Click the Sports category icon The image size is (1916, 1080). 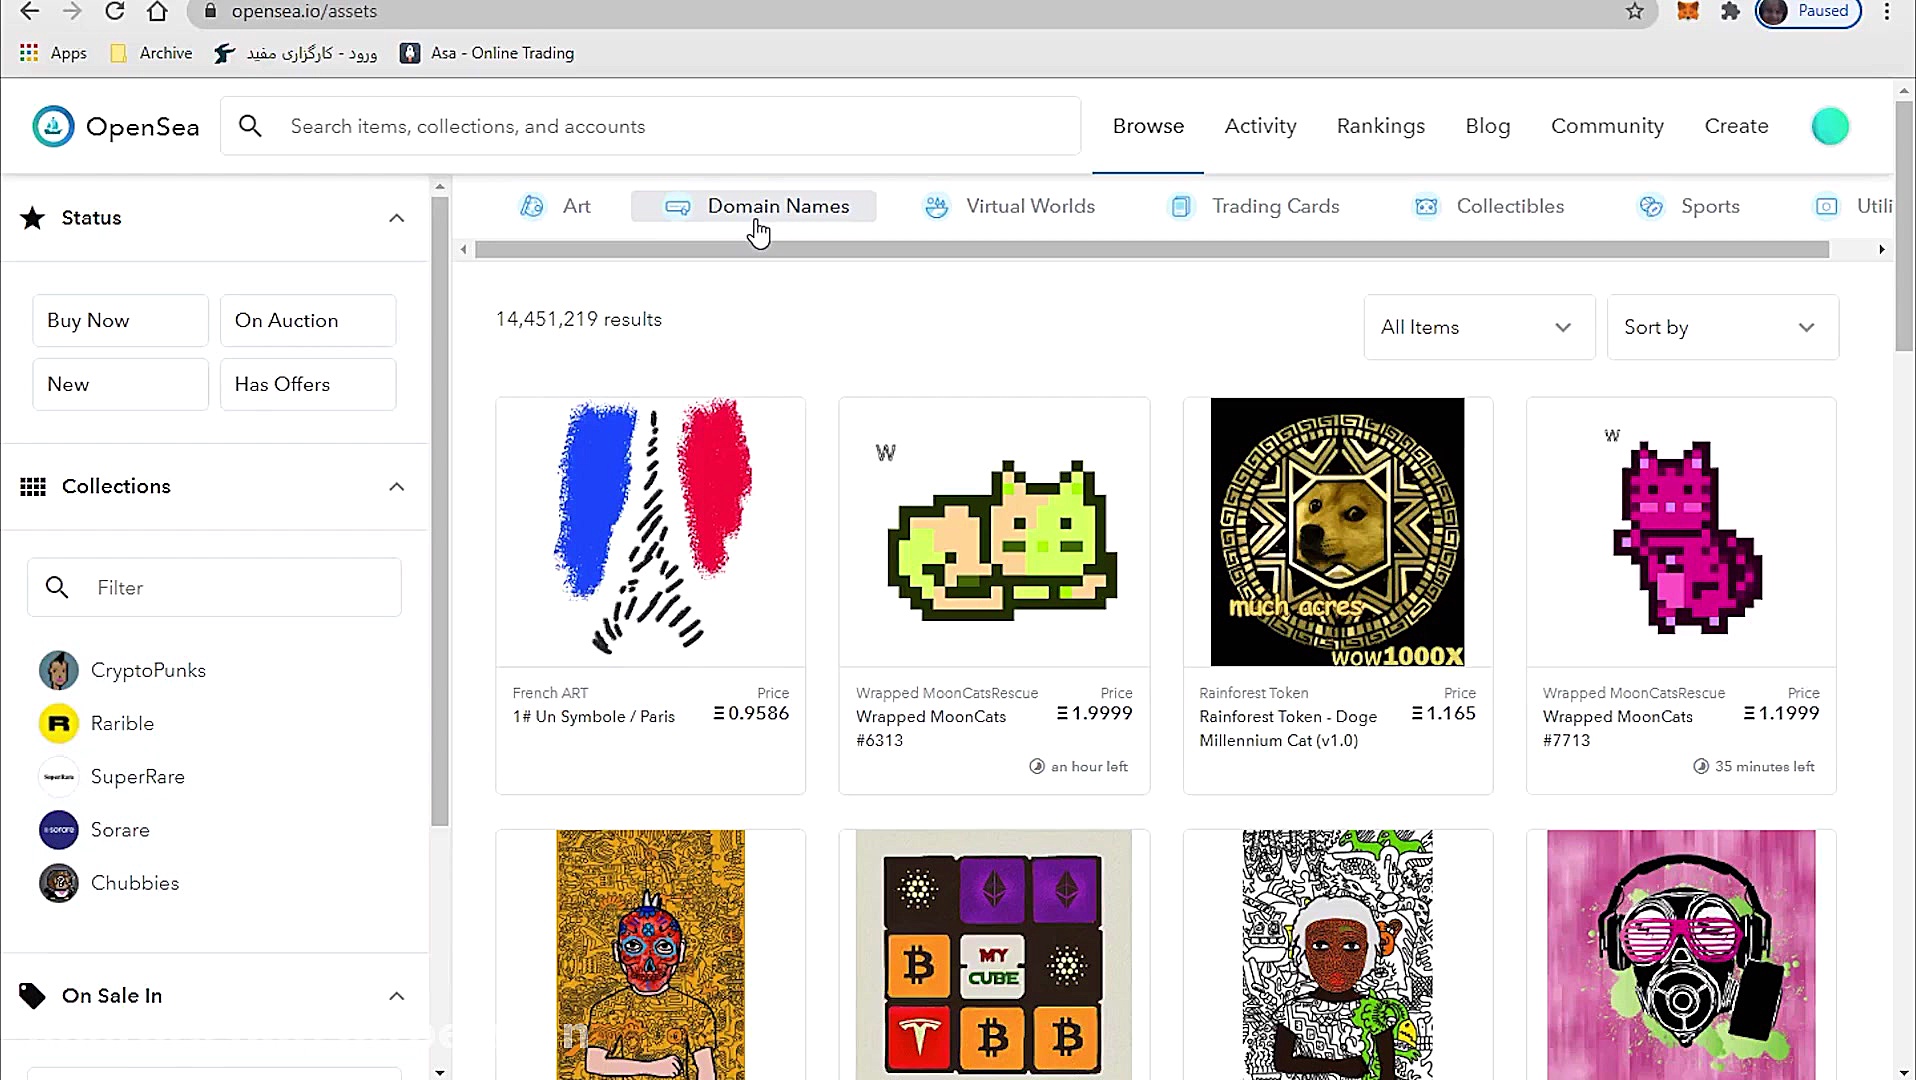coord(1651,206)
